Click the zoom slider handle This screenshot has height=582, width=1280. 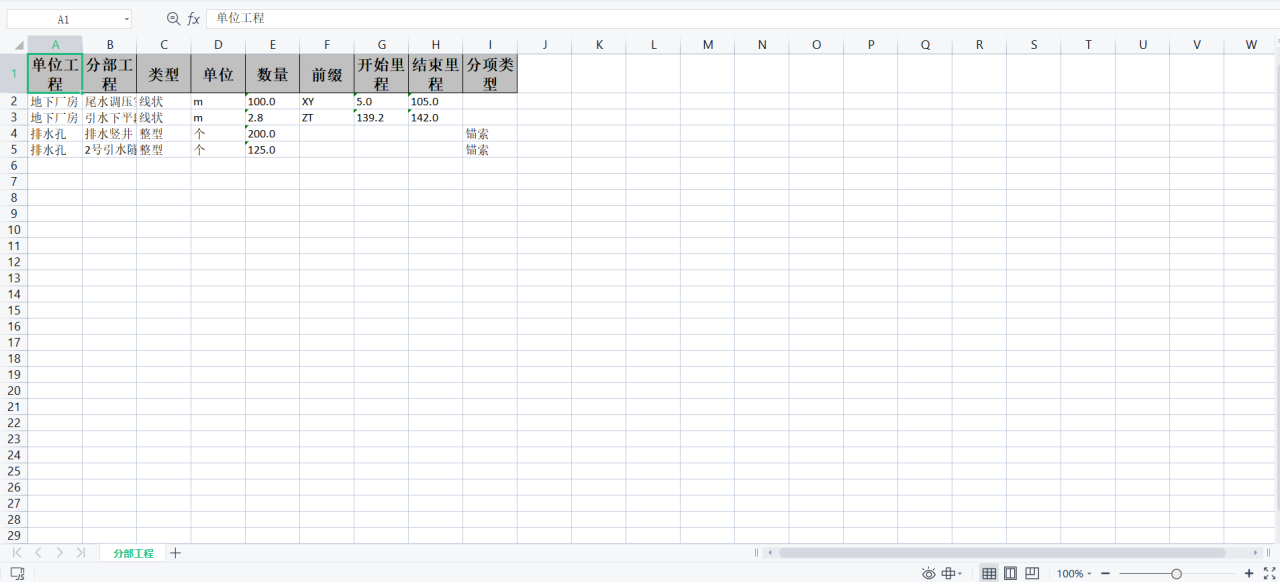(1176, 573)
